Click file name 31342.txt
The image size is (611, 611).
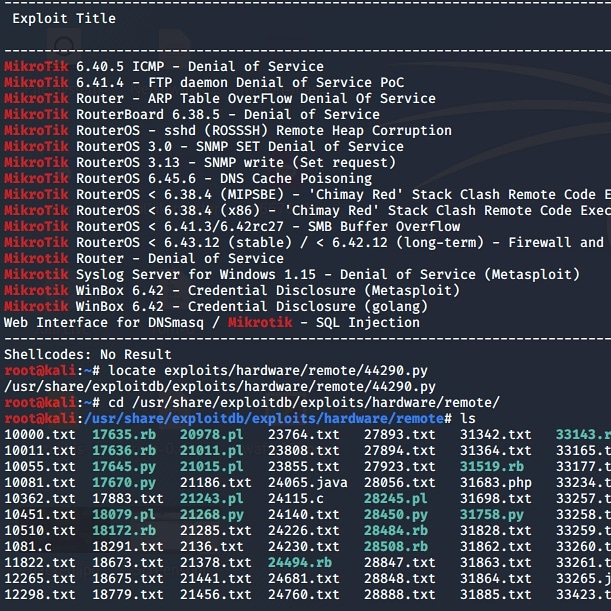495,434
